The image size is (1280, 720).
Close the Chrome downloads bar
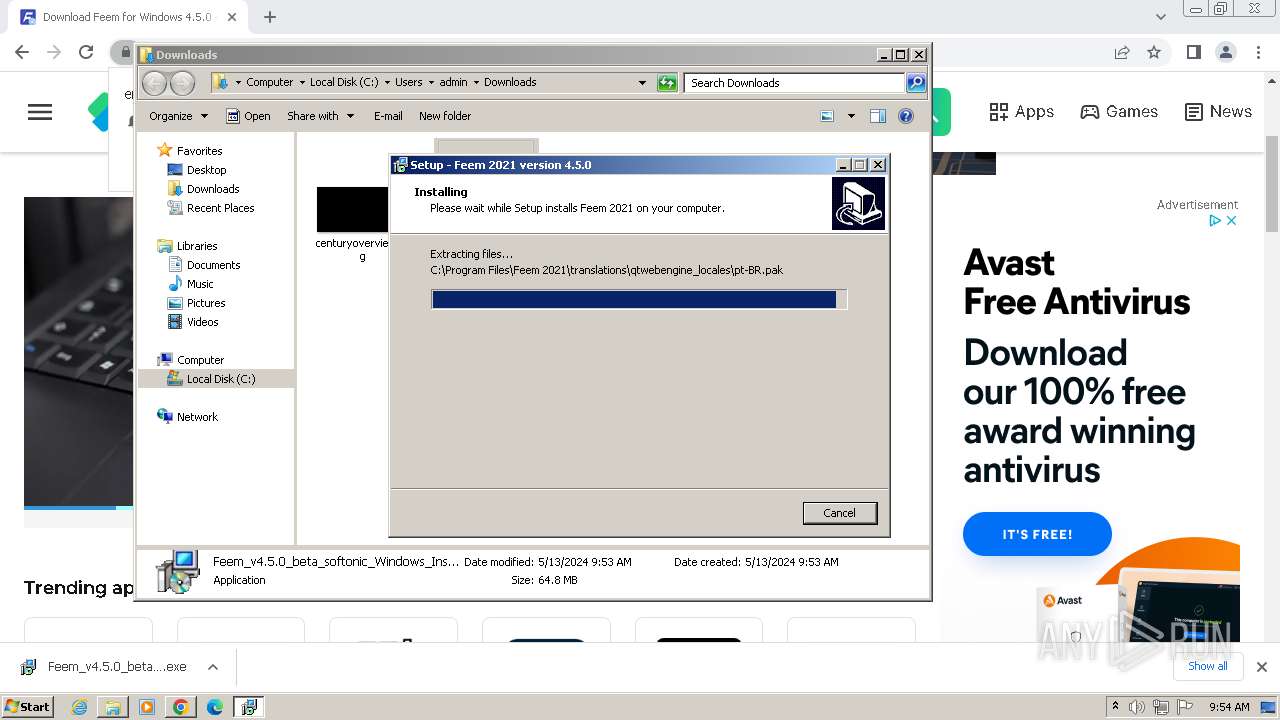coord(1262,667)
